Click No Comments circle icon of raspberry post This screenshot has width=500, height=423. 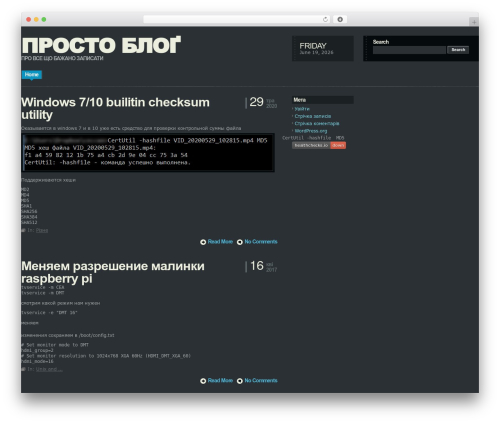[240, 381]
